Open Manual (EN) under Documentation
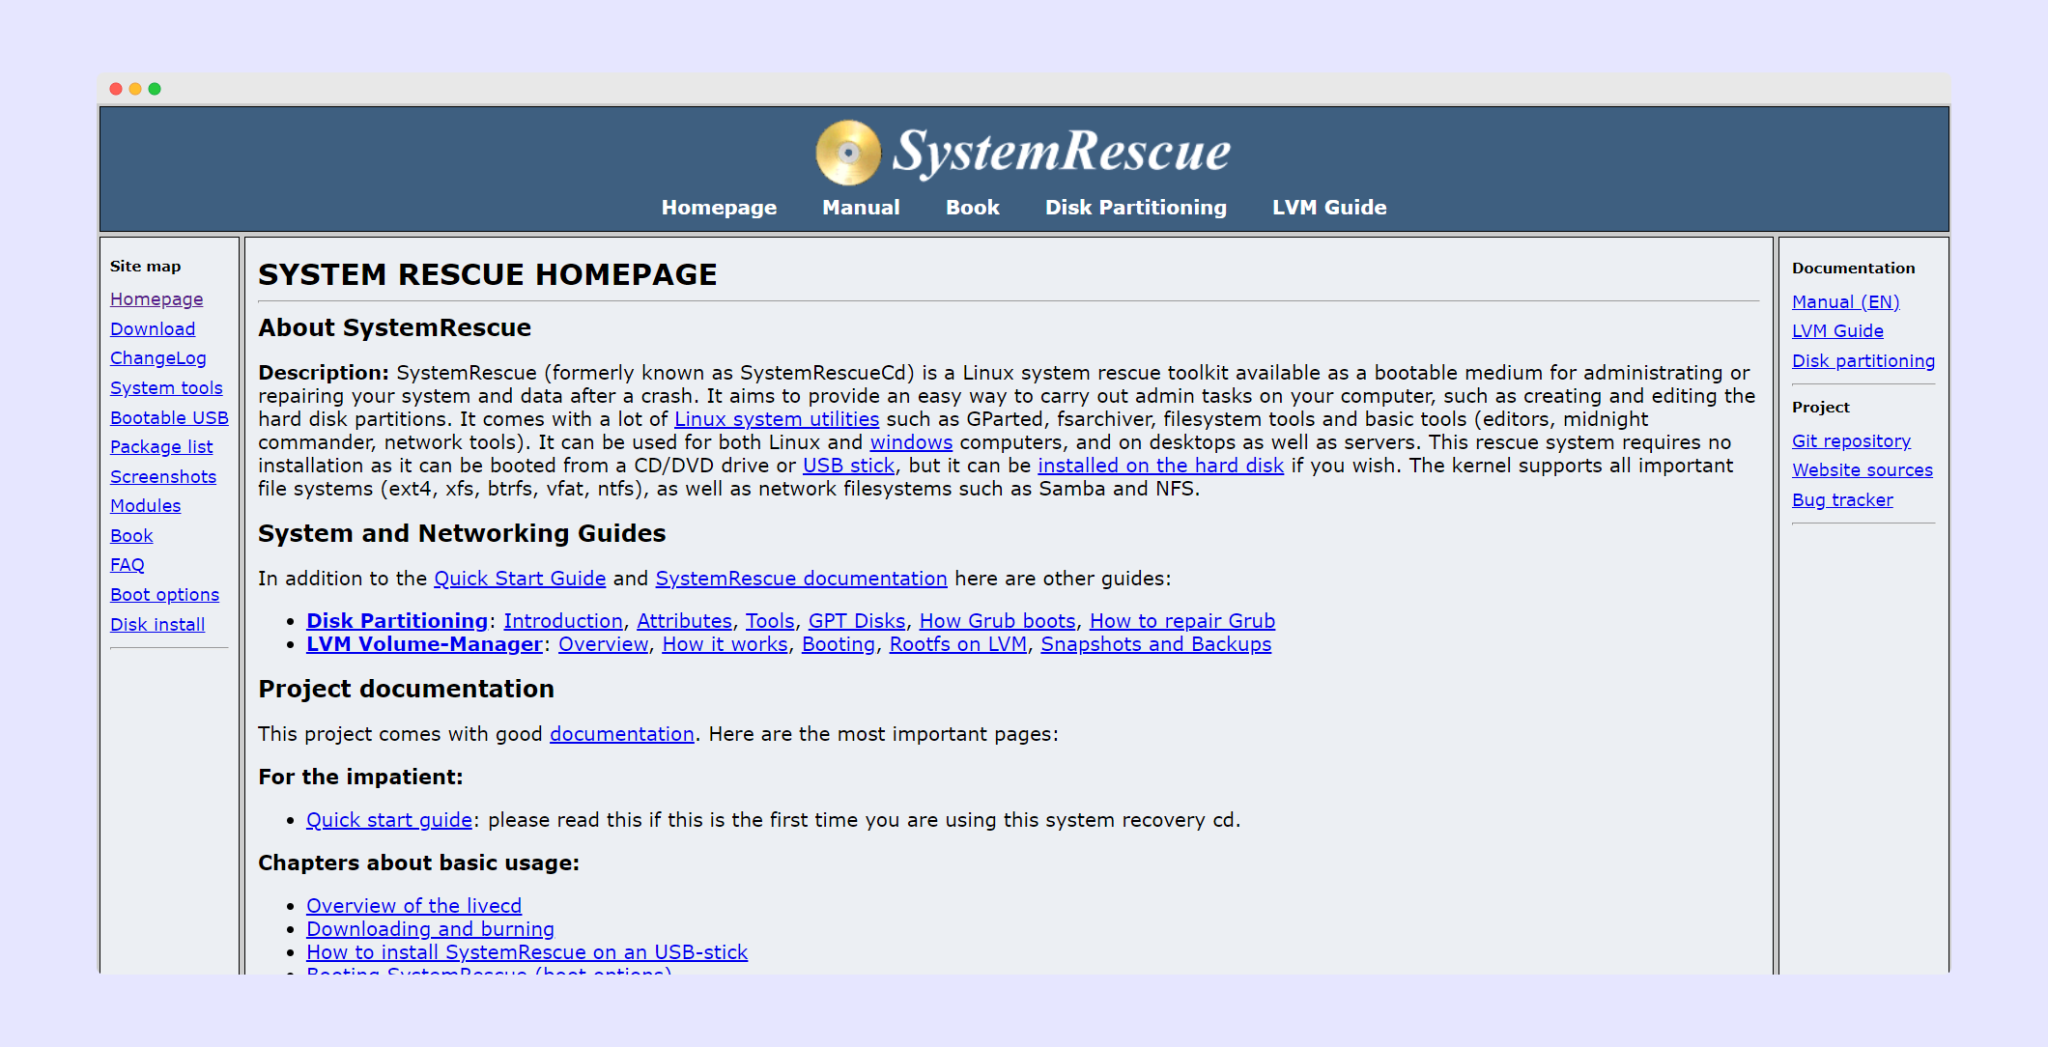2048x1047 pixels. pos(1845,302)
